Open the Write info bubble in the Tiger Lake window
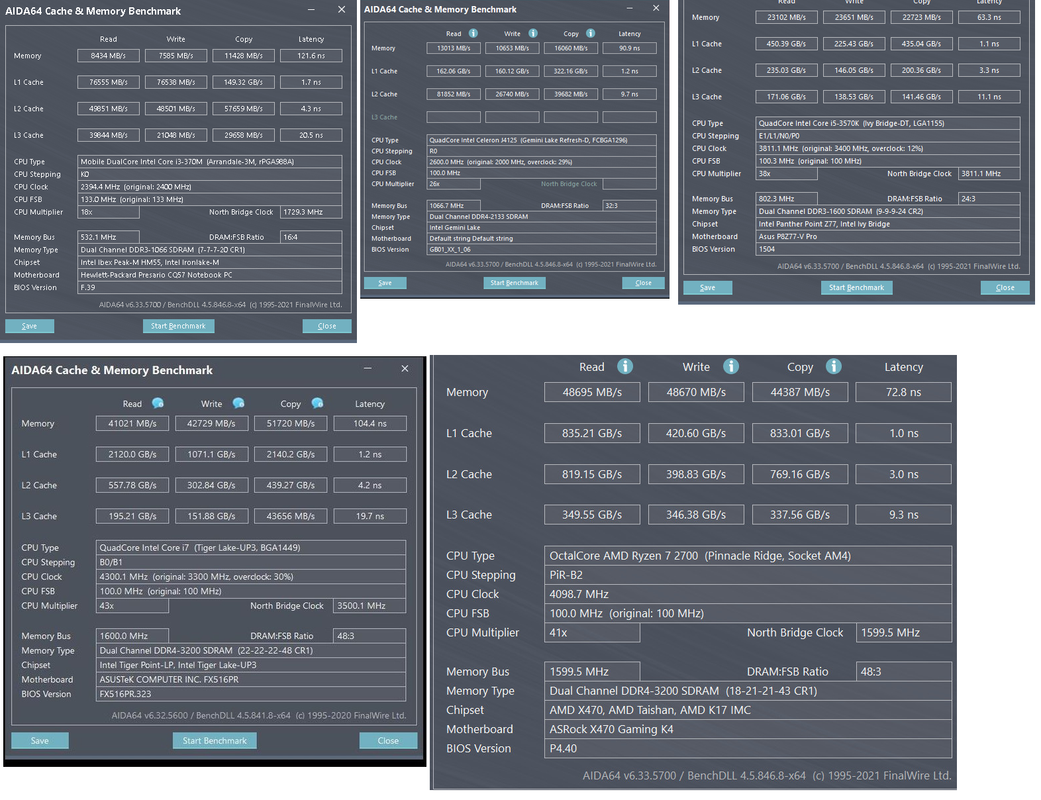Screen dimensions: 1041x800 (238, 403)
